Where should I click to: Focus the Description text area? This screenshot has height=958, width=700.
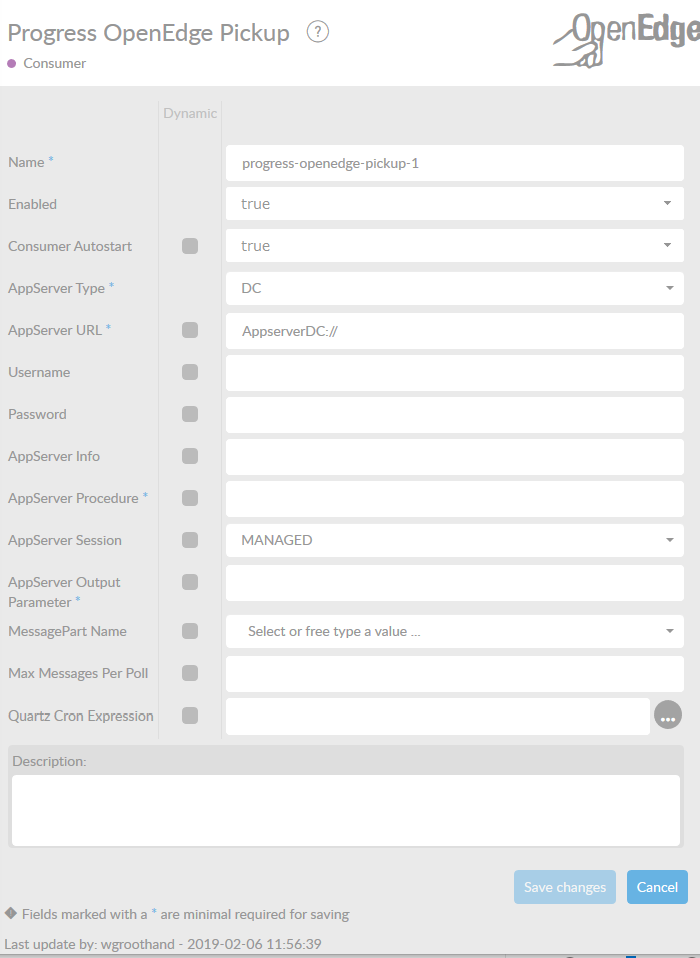click(345, 810)
